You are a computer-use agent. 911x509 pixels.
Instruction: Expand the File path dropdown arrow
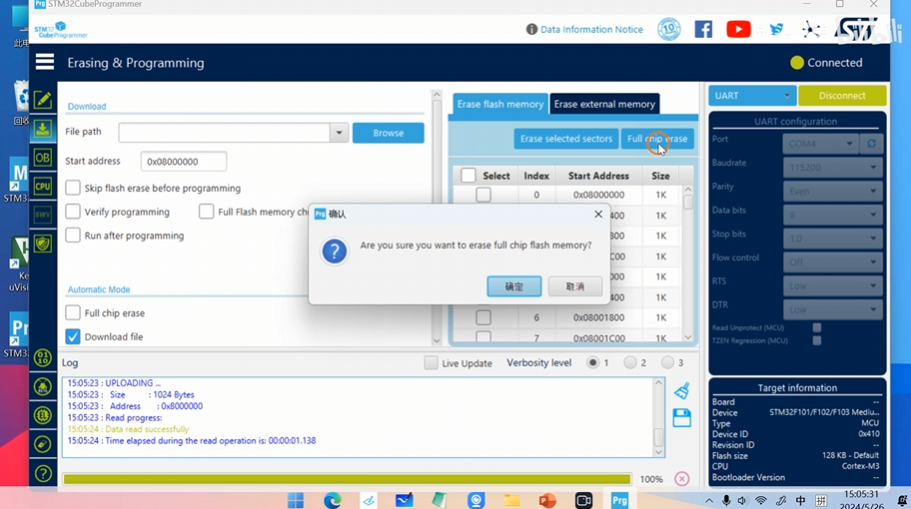(339, 133)
